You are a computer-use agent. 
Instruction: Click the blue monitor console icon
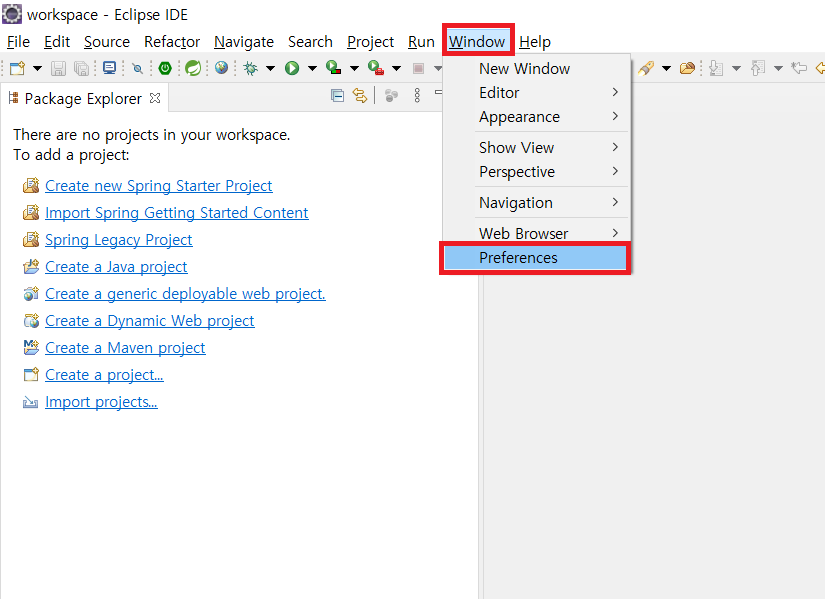(x=109, y=68)
